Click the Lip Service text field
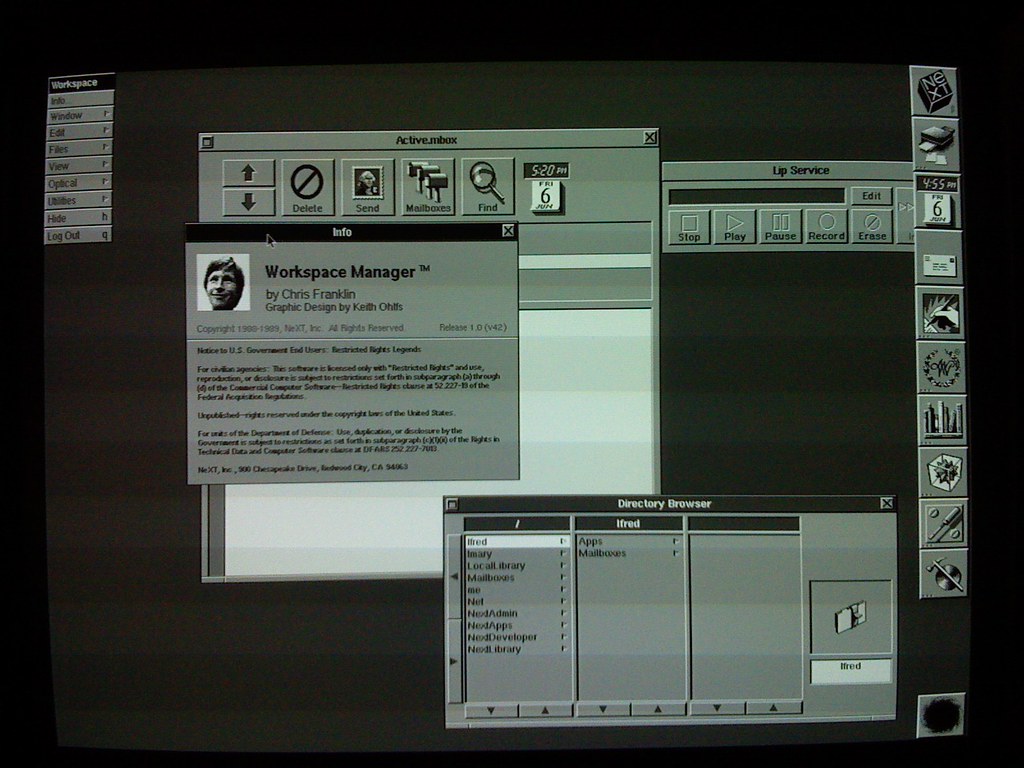 (x=756, y=197)
